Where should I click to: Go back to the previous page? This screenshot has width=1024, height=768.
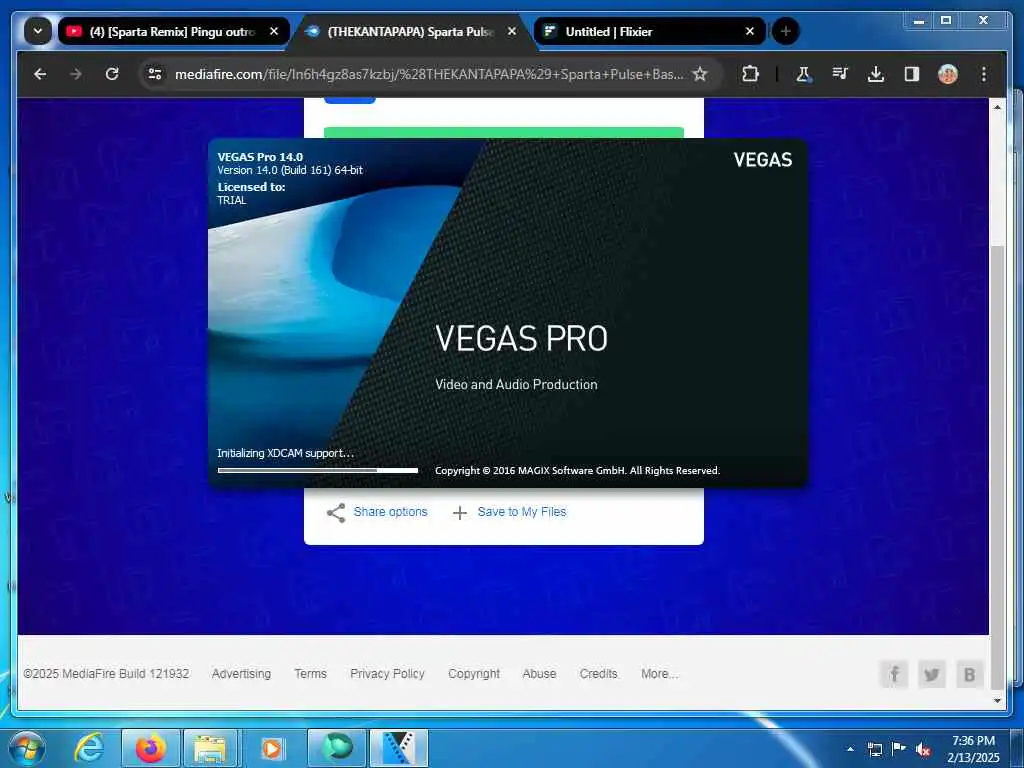(x=40, y=74)
